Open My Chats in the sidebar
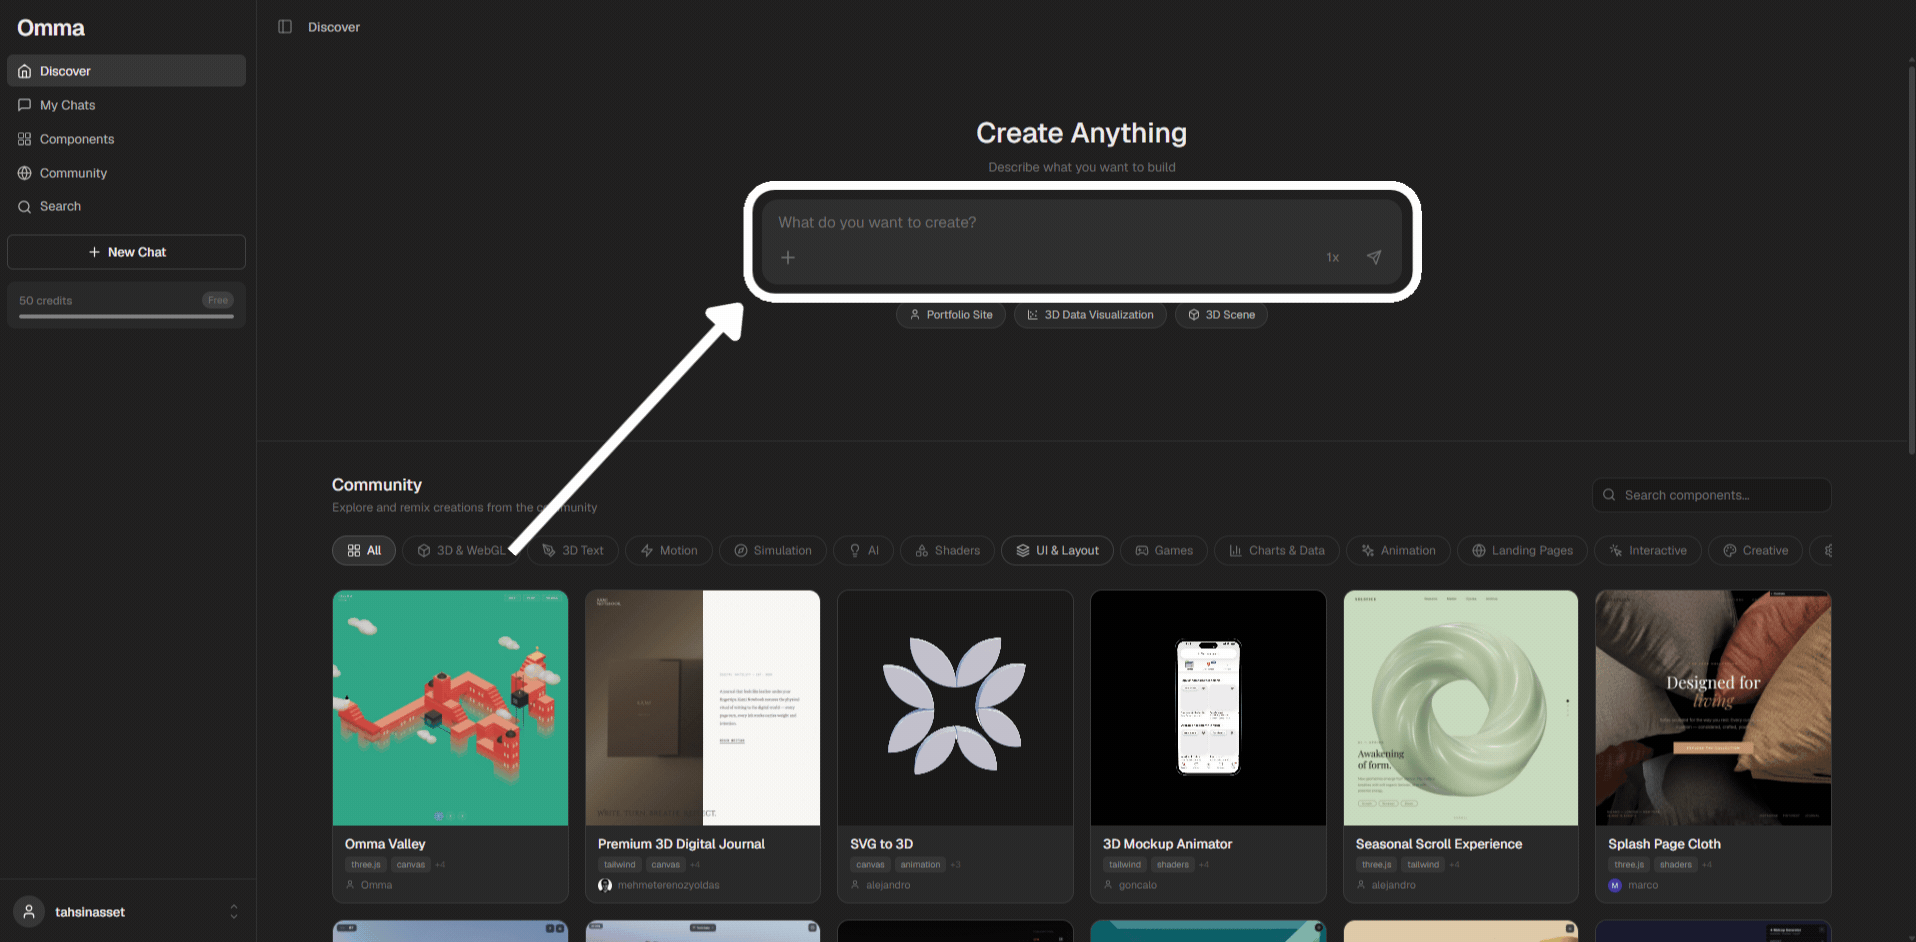Screen dimensions: 1916x942 tap(126, 105)
